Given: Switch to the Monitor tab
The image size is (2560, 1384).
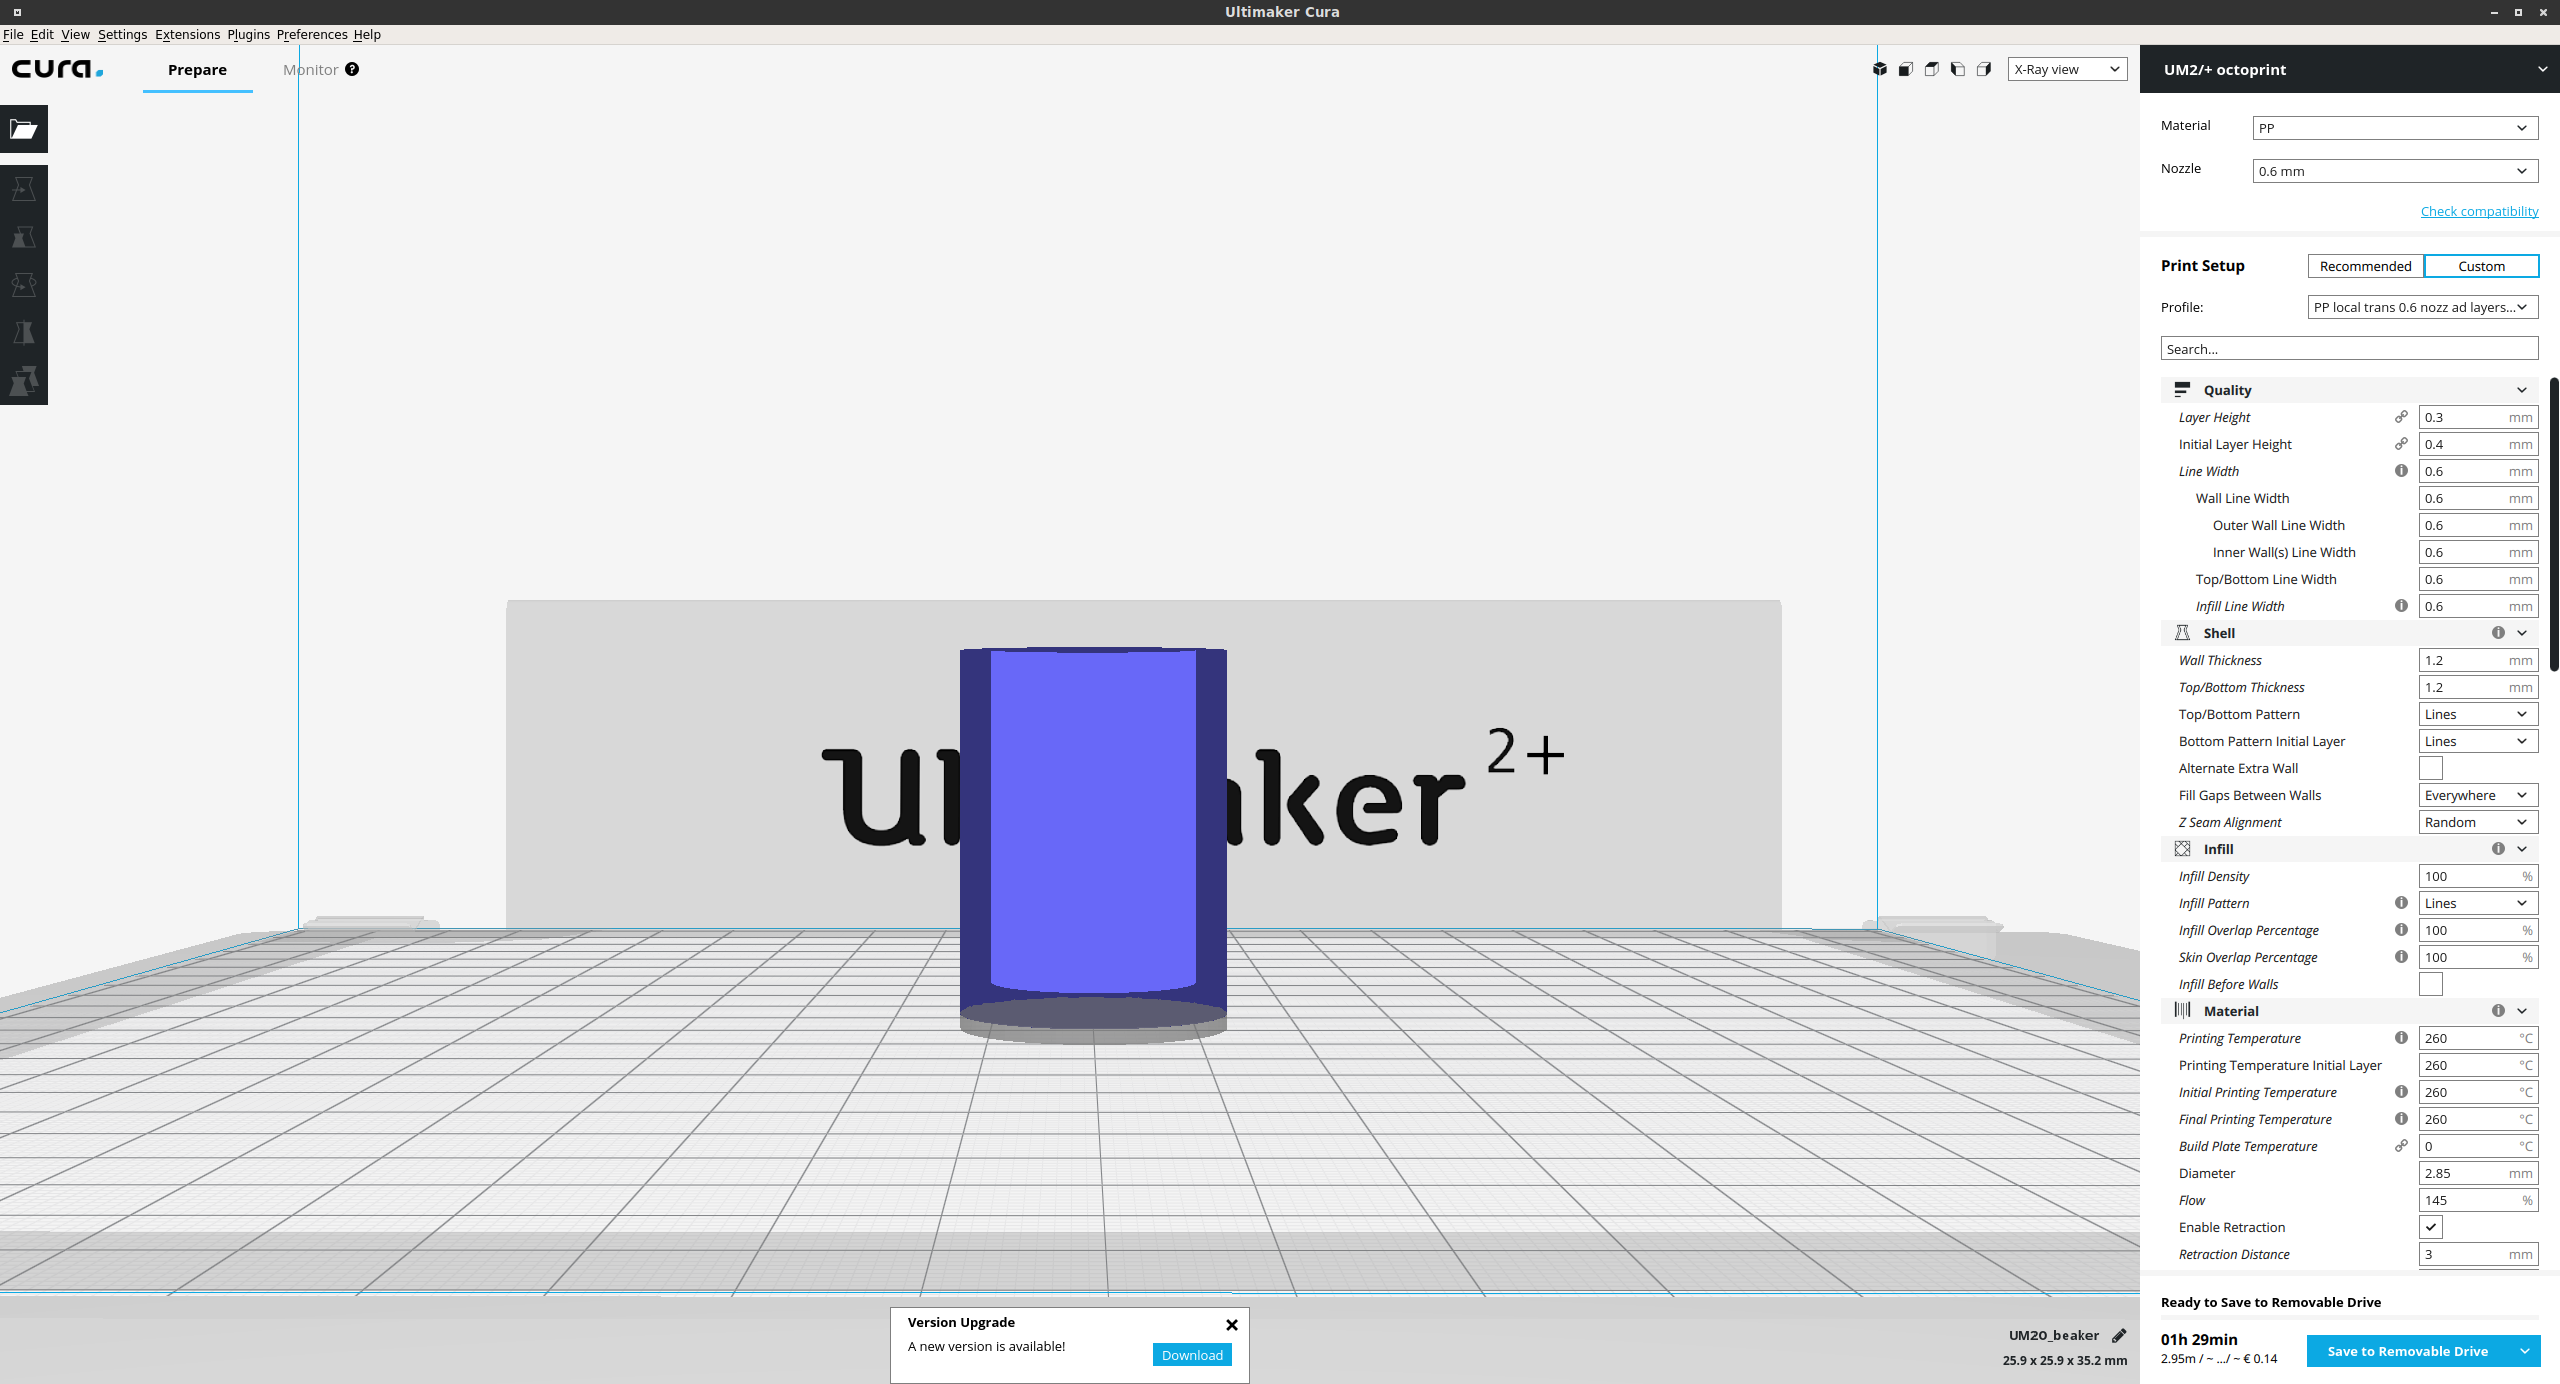Looking at the screenshot, I should (312, 69).
